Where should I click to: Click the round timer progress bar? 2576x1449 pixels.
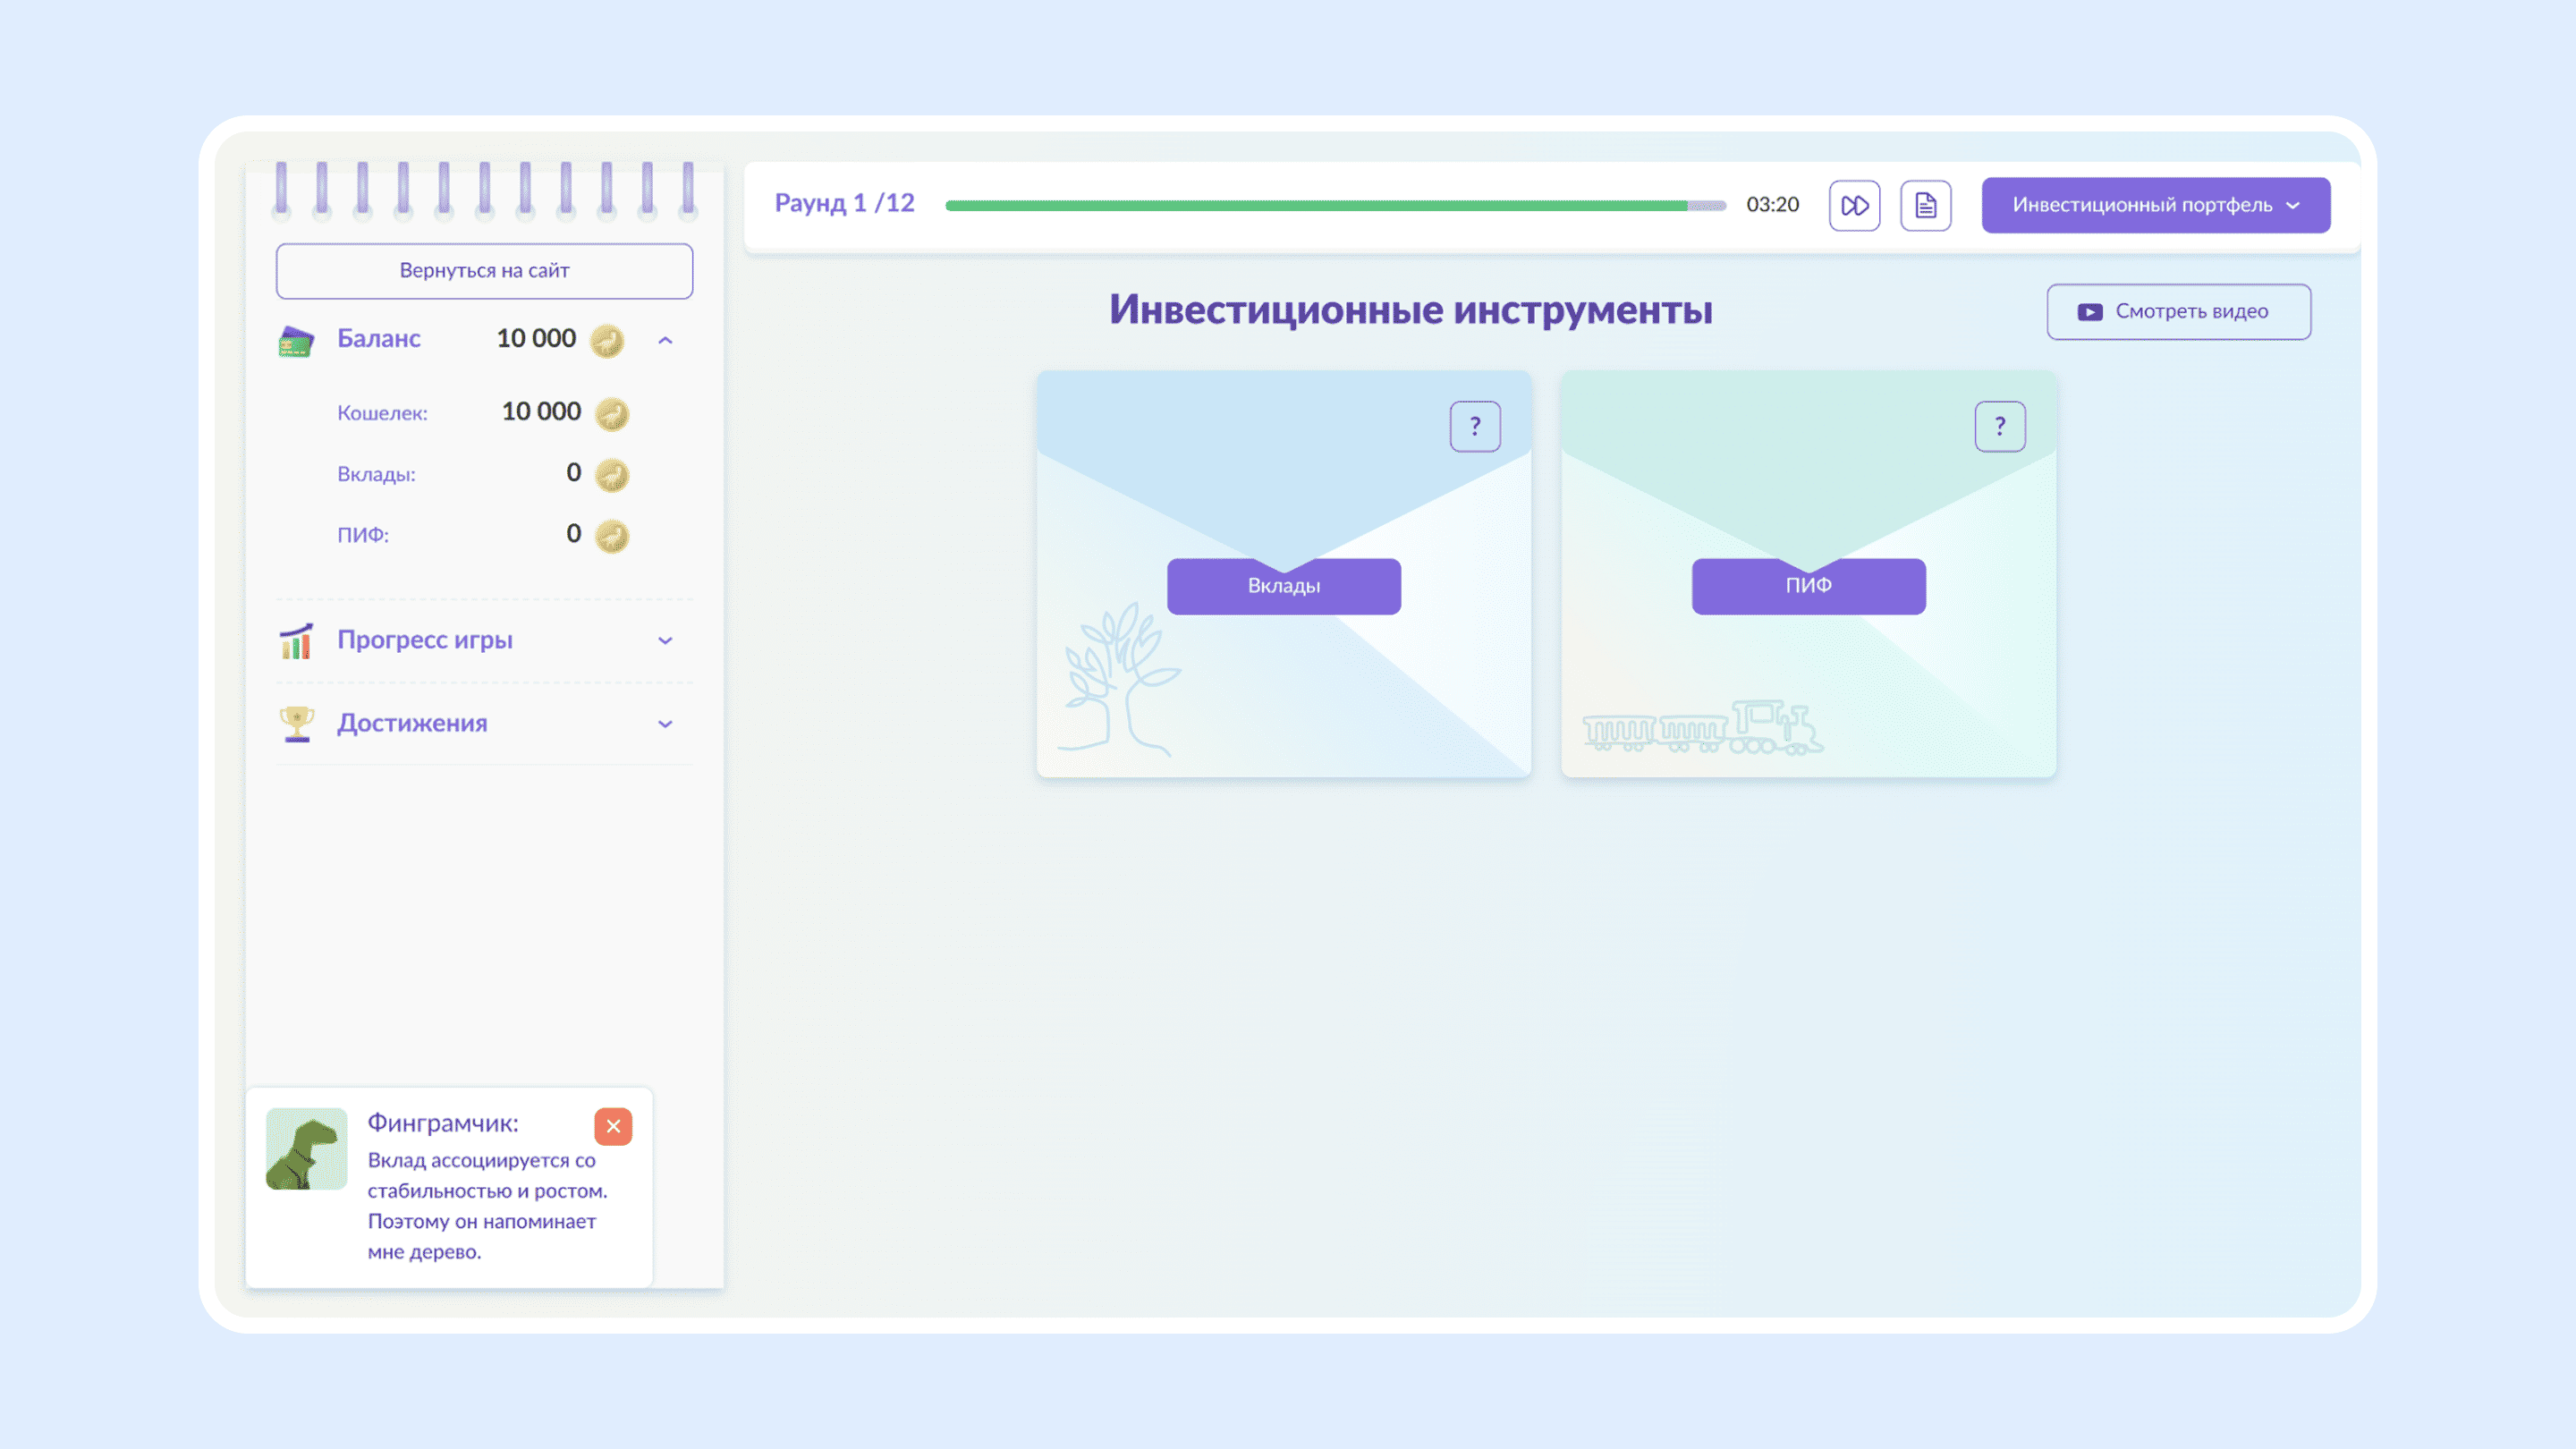pos(1335,206)
